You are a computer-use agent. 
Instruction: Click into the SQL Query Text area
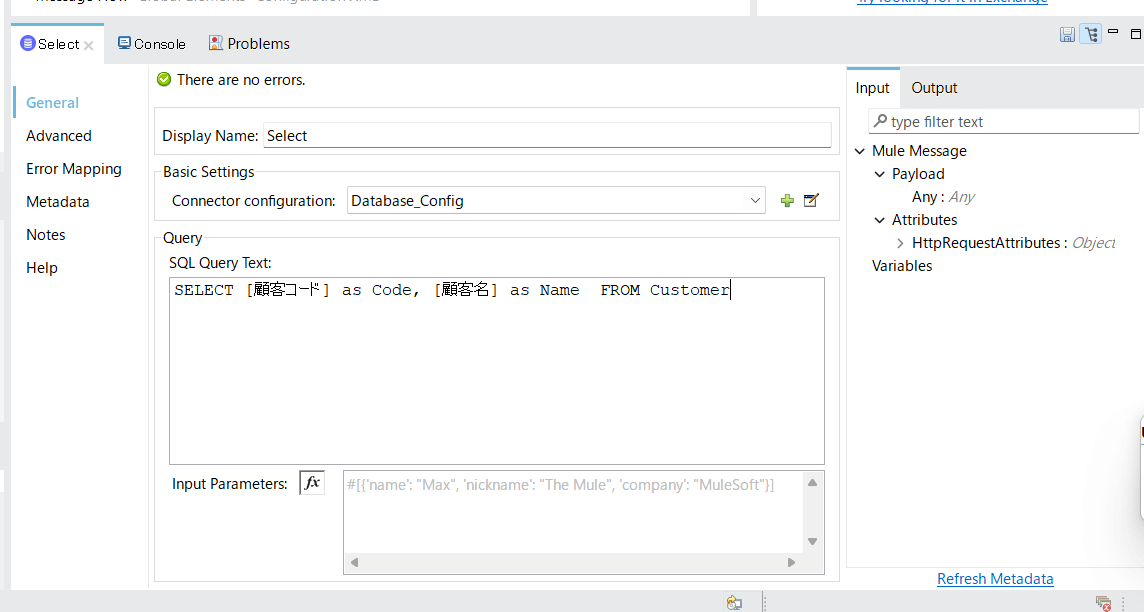click(x=497, y=371)
